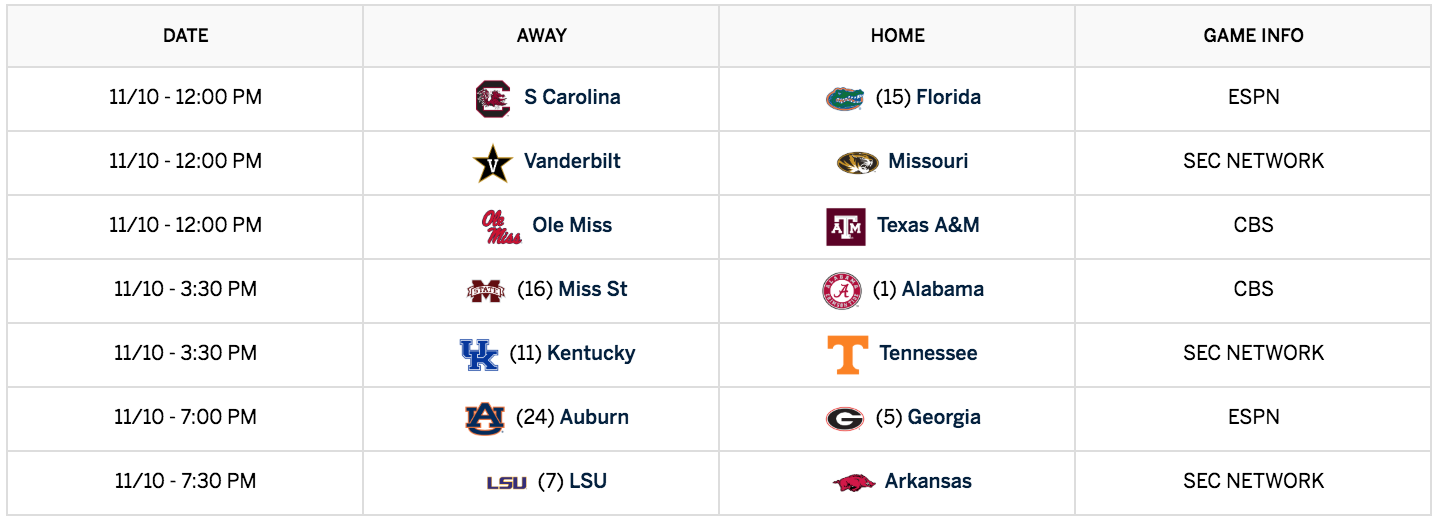Open the Arkansas team link
The height and width of the screenshot is (516, 1436).
[x=928, y=481]
